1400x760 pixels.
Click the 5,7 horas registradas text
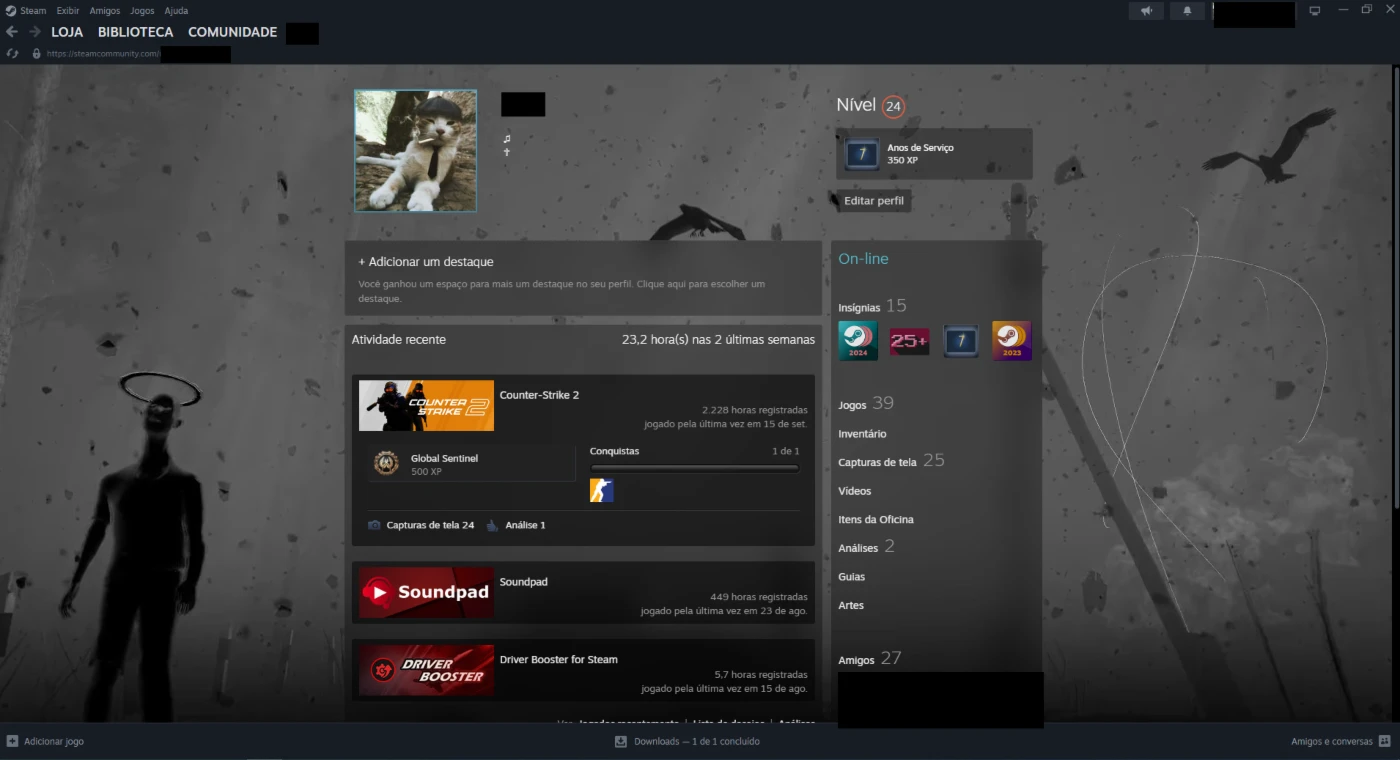coord(761,675)
